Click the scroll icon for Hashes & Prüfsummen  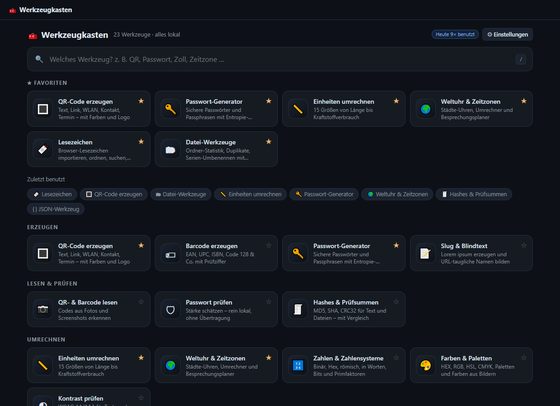[298, 310]
